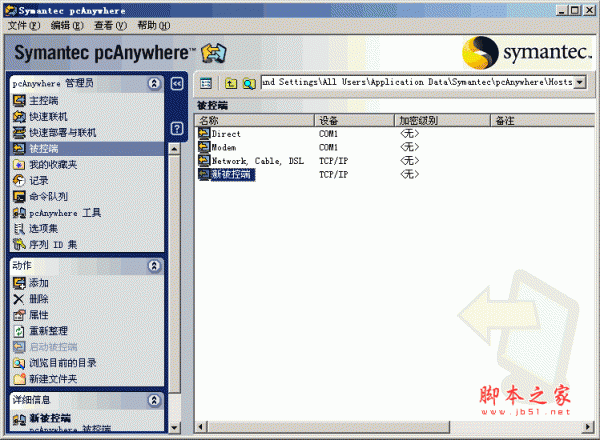Screen dimensions: 600x440
Task: Collapse the 详细信息 details panel
Action: [154, 400]
